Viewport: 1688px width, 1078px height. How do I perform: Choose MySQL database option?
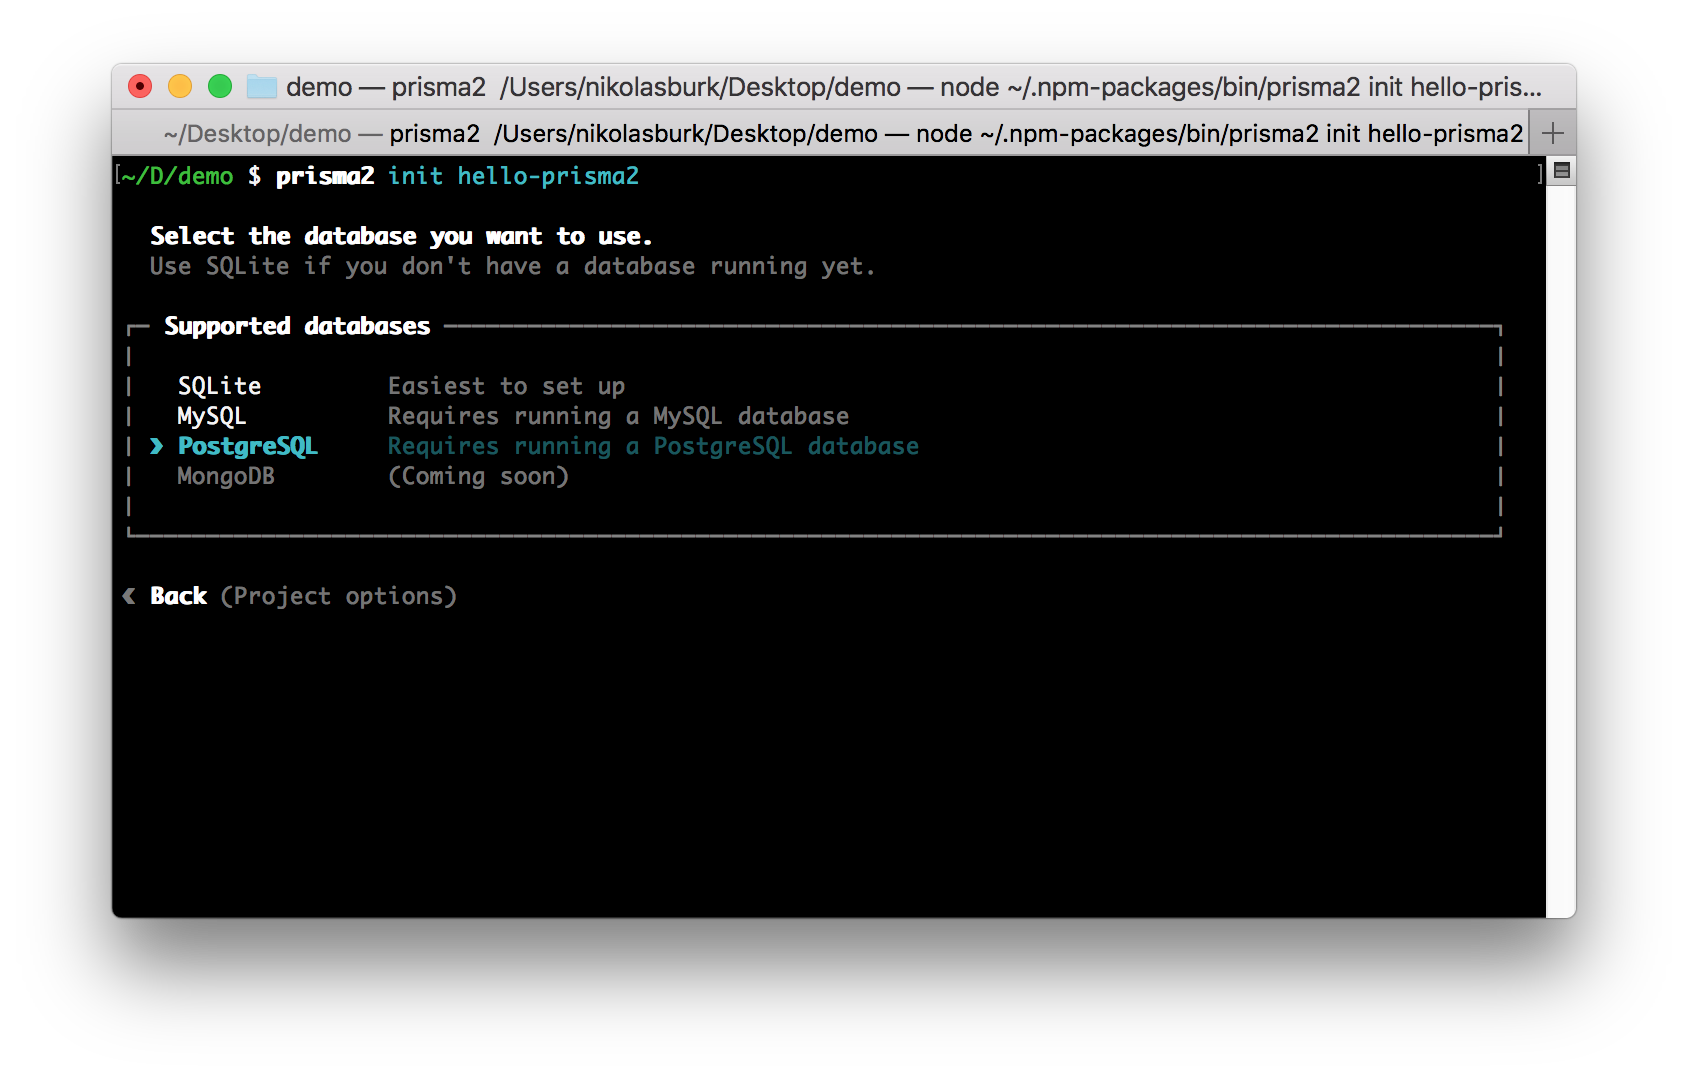(x=212, y=416)
